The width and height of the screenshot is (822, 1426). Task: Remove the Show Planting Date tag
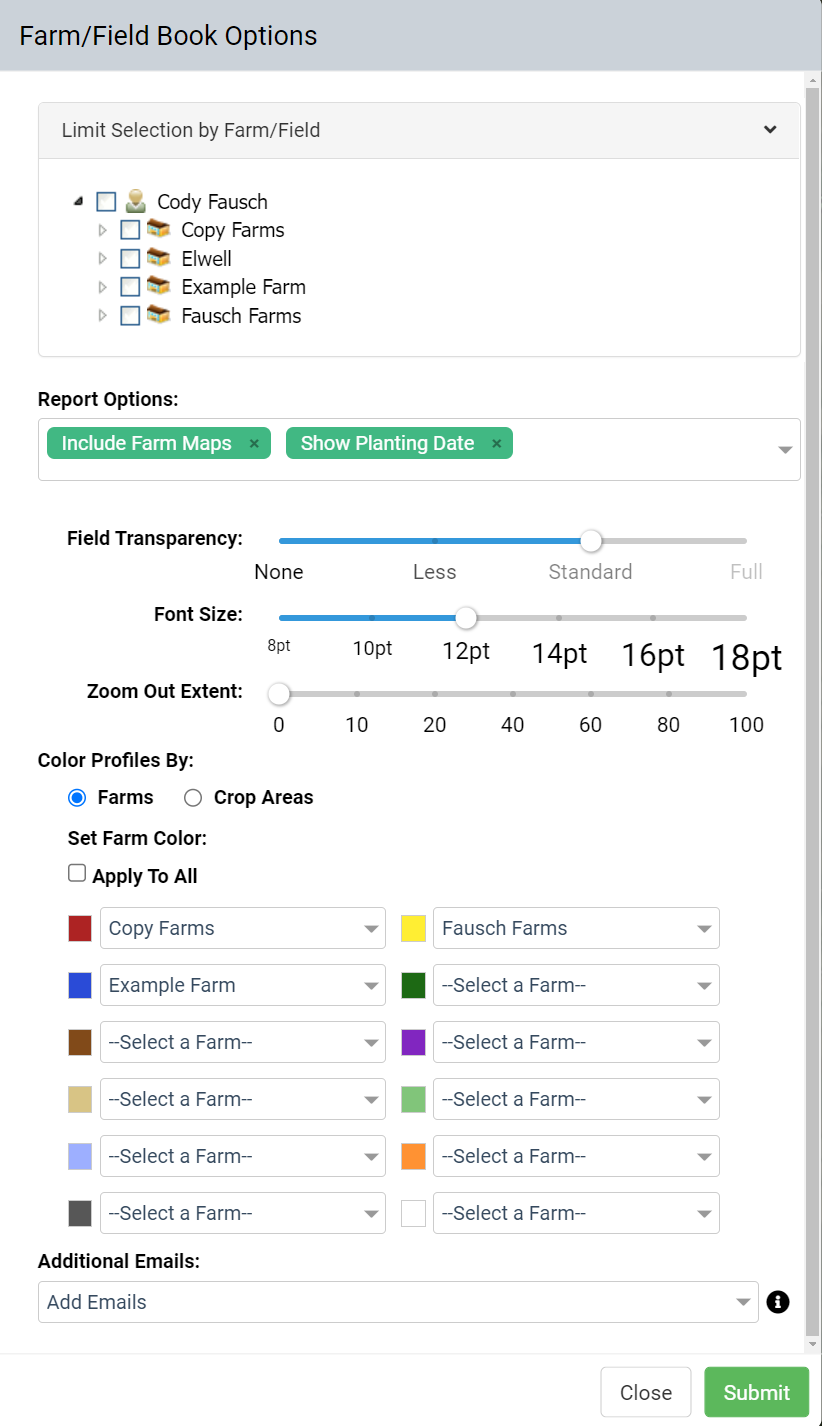496,443
